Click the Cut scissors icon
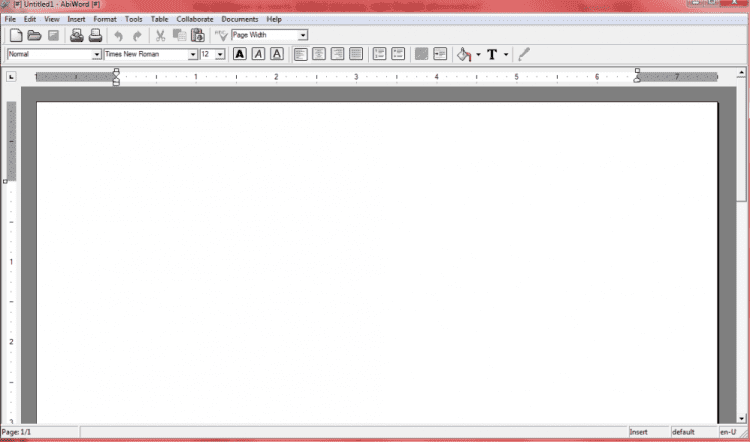The image size is (750, 442). (160, 35)
